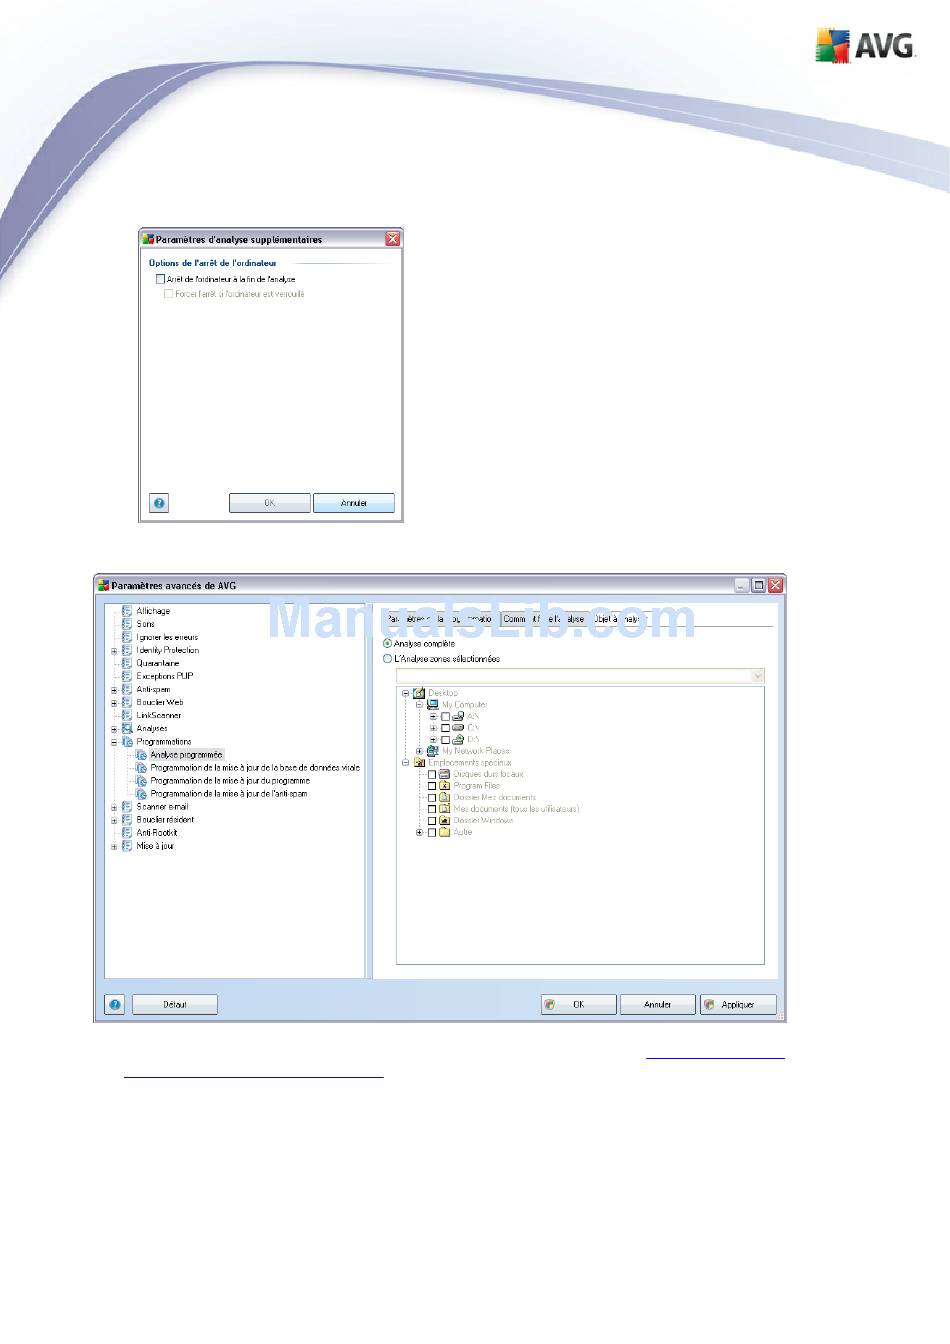Check the Dossier Windows checkbox
This screenshot has width=950, height=1344.
432,821
